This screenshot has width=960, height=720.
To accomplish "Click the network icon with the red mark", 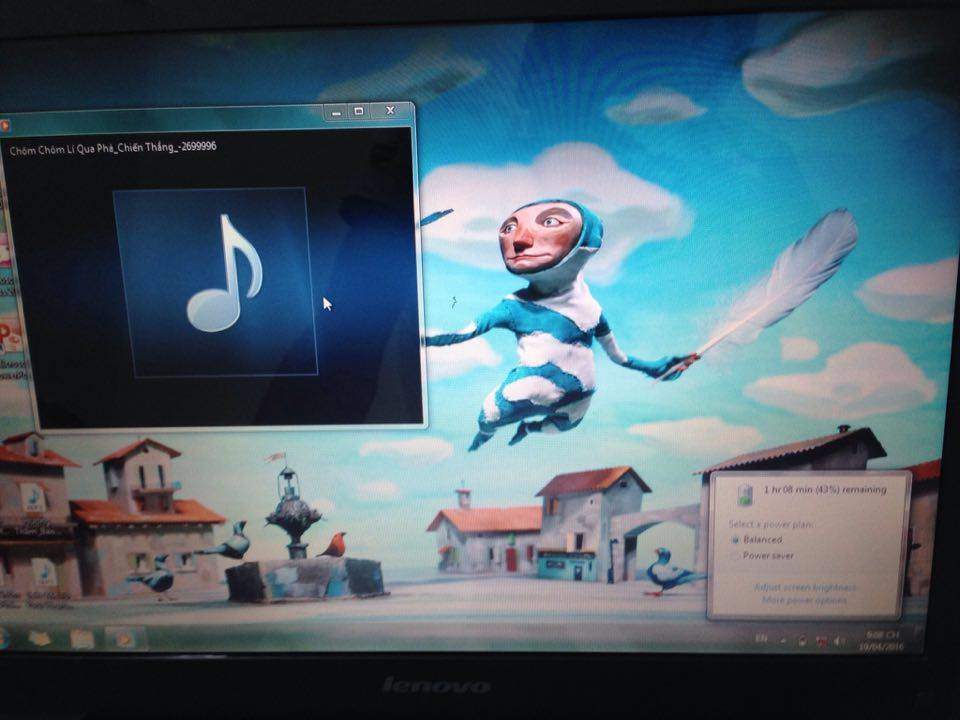I will tap(821, 641).
